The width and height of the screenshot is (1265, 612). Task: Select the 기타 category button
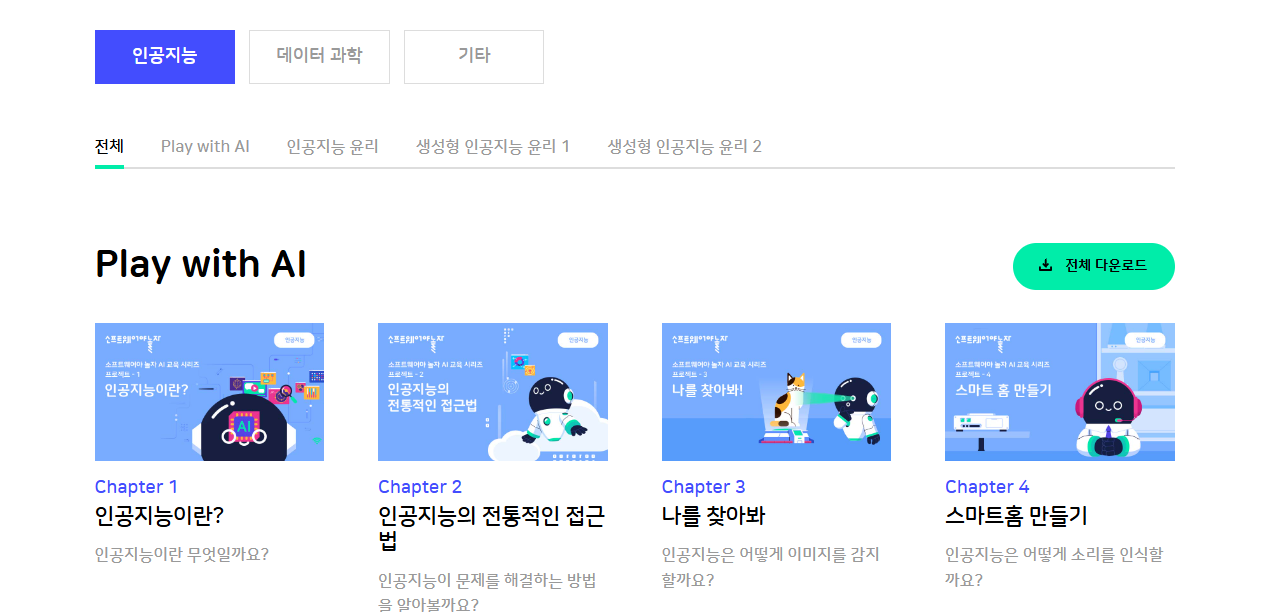[x=474, y=57]
